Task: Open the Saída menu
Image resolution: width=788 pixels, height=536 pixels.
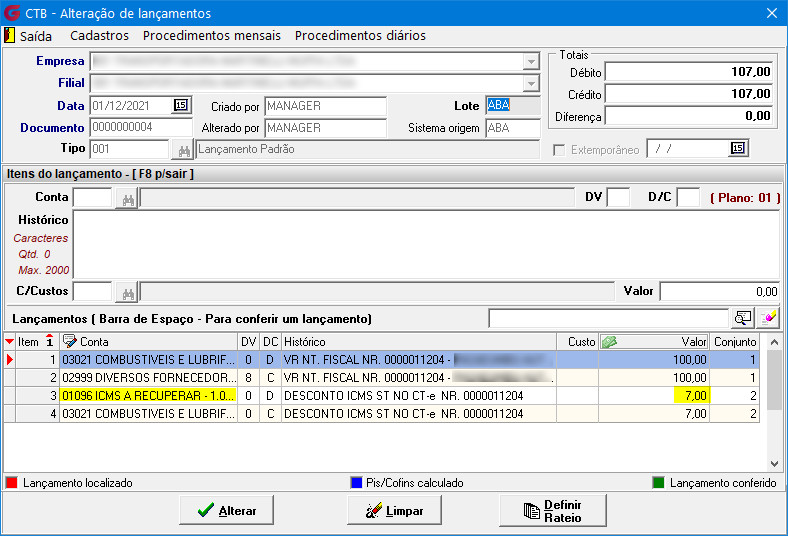Action: click(36, 36)
